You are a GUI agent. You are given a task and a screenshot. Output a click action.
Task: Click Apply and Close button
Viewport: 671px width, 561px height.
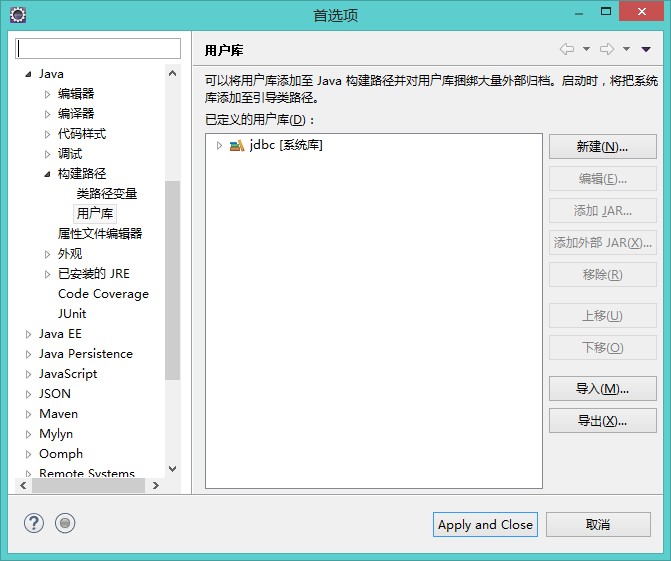pyautogui.click(x=485, y=524)
